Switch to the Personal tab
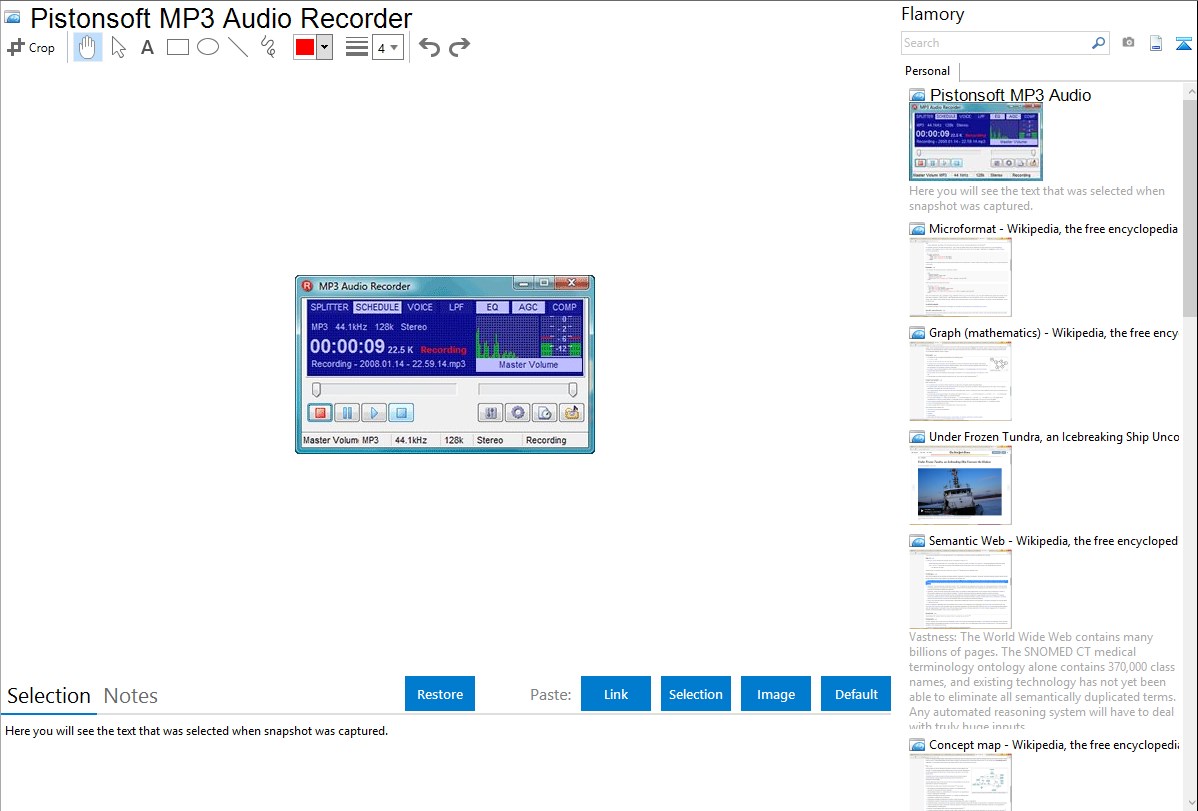Image resolution: width=1198 pixels, height=811 pixels. click(x=928, y=71)
